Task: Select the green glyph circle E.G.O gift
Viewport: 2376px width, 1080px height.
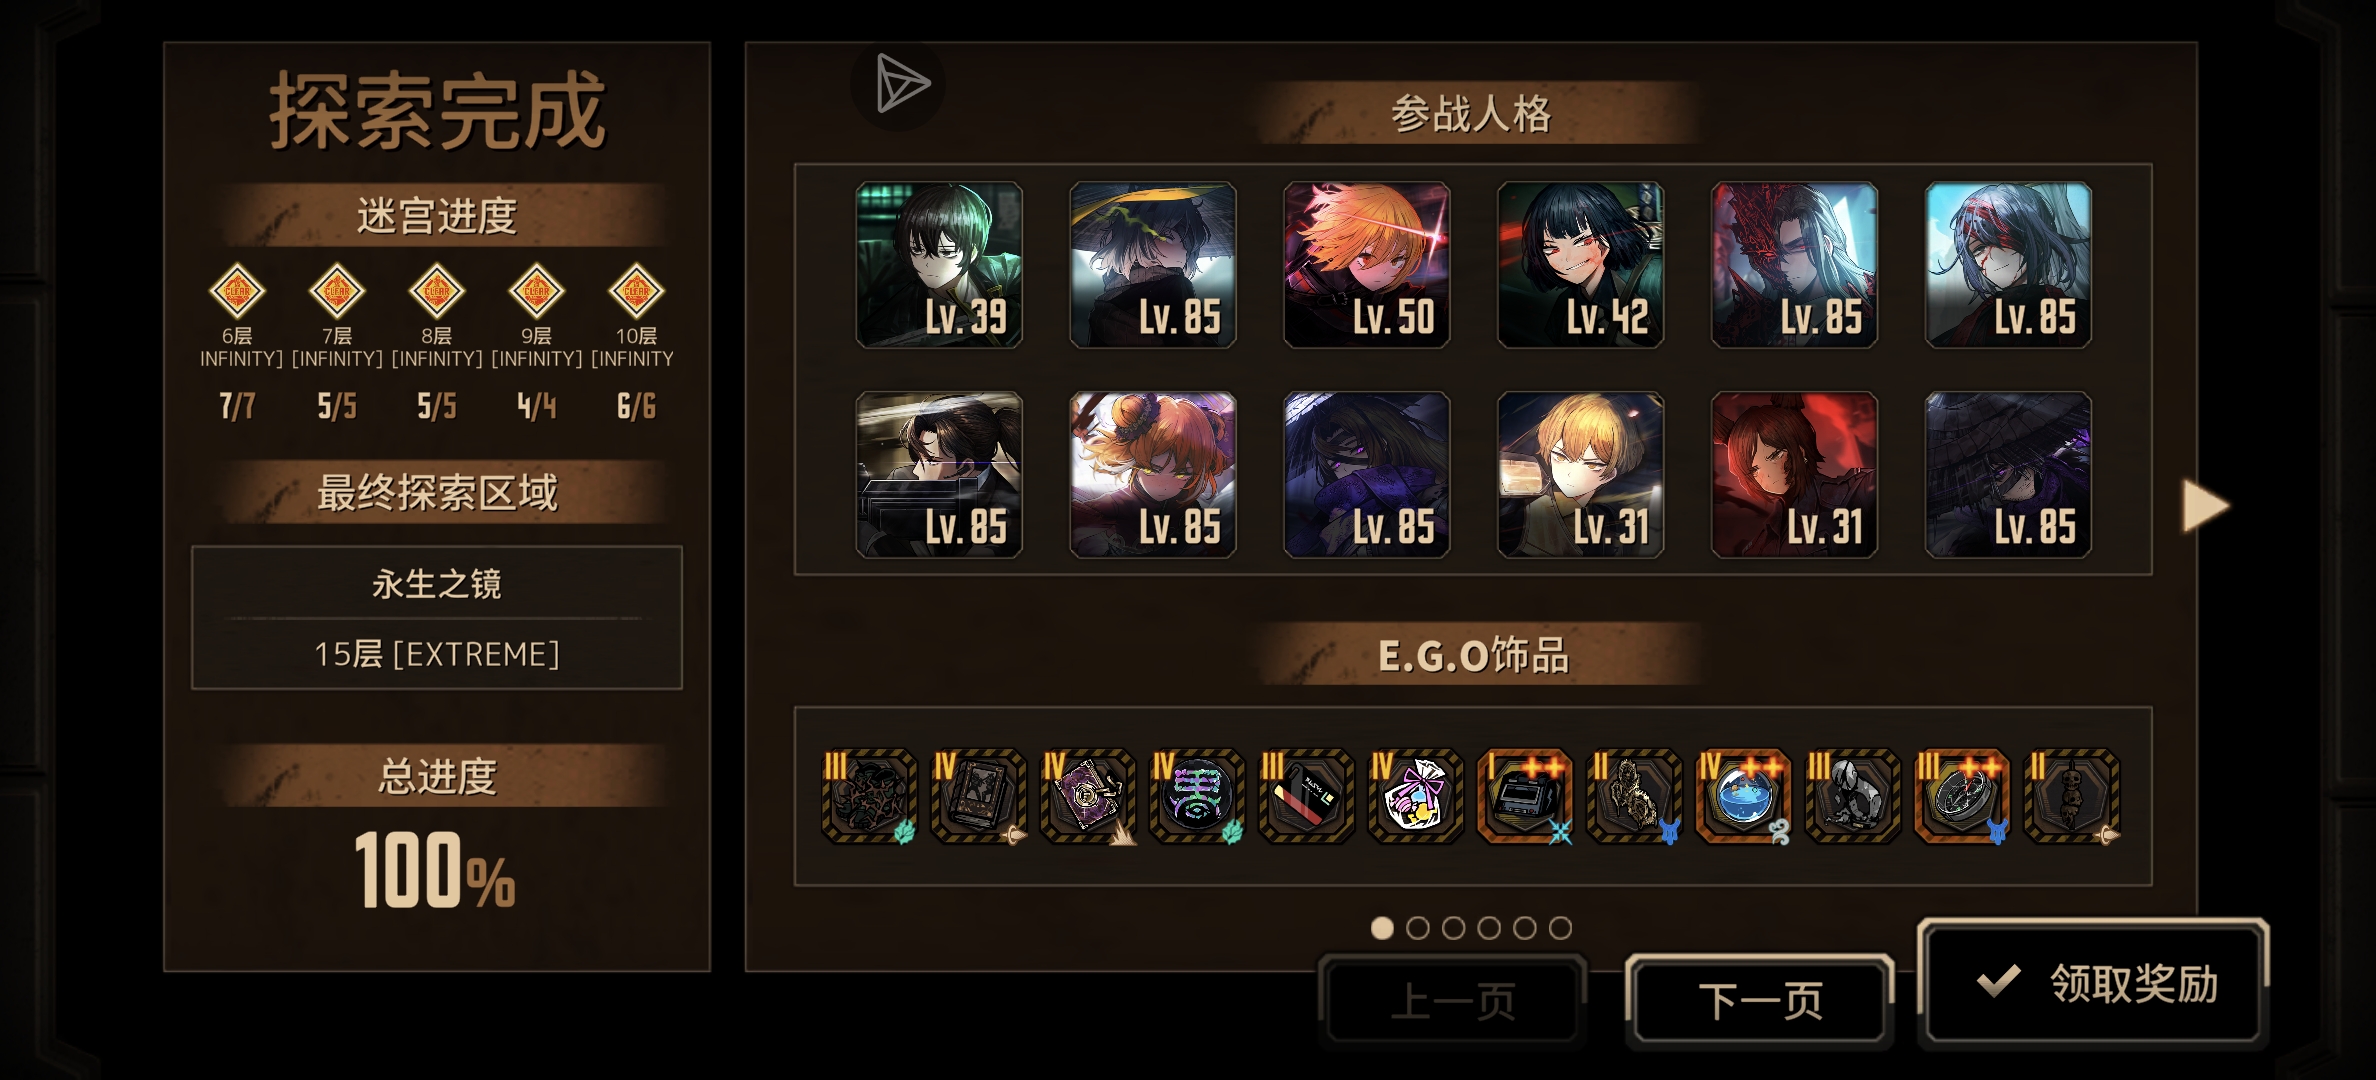Action: [1196, 796]
